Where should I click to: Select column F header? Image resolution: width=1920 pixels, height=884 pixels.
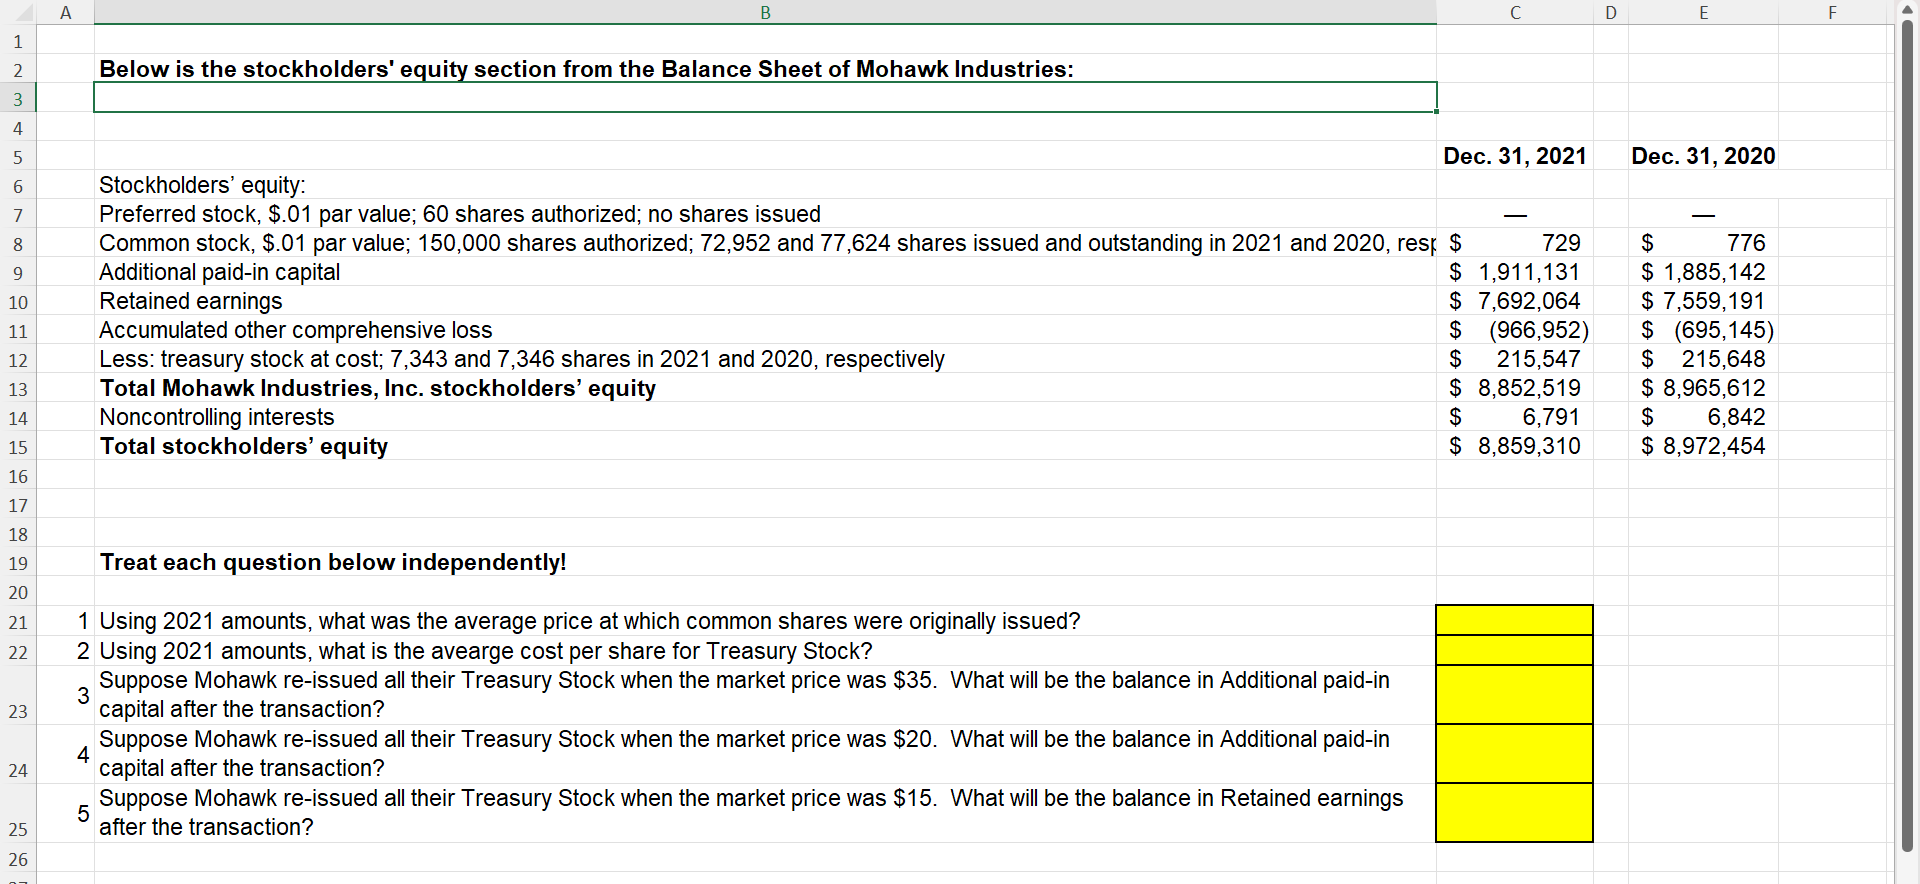pos(1832,12)
